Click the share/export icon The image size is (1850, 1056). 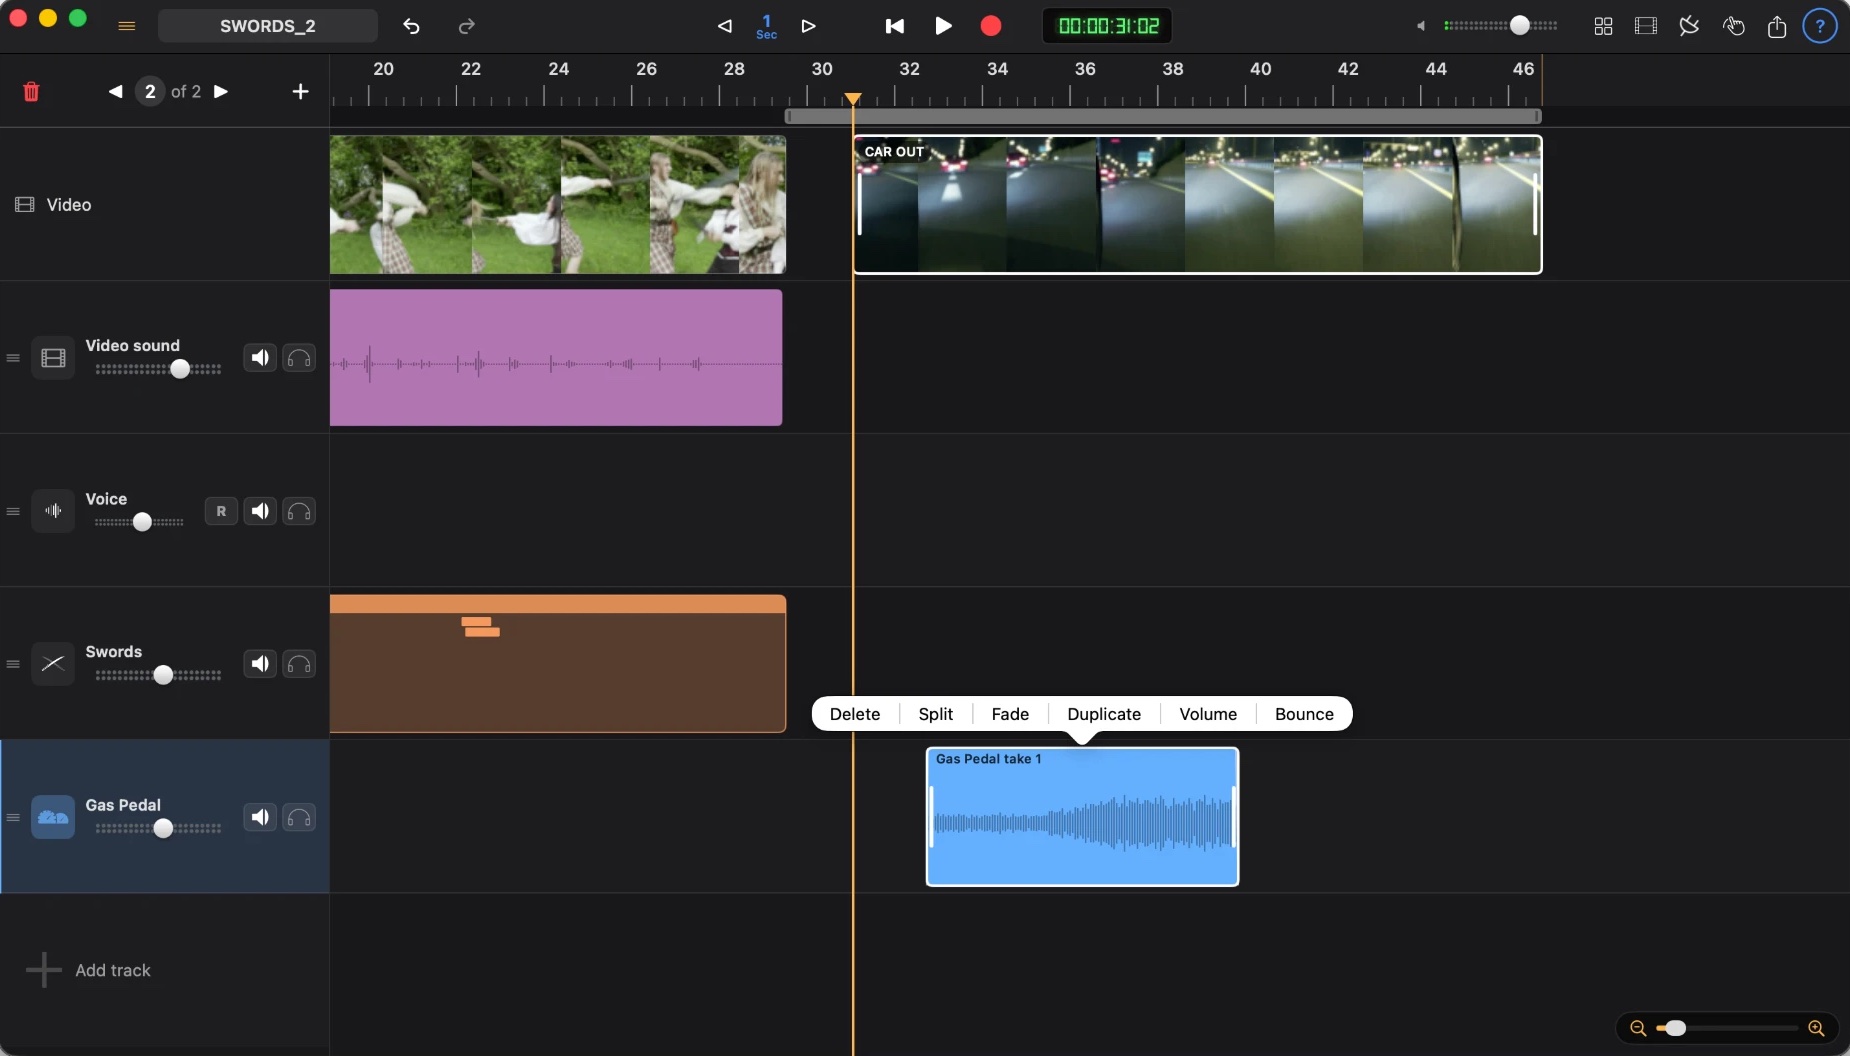coord(1777,26)
